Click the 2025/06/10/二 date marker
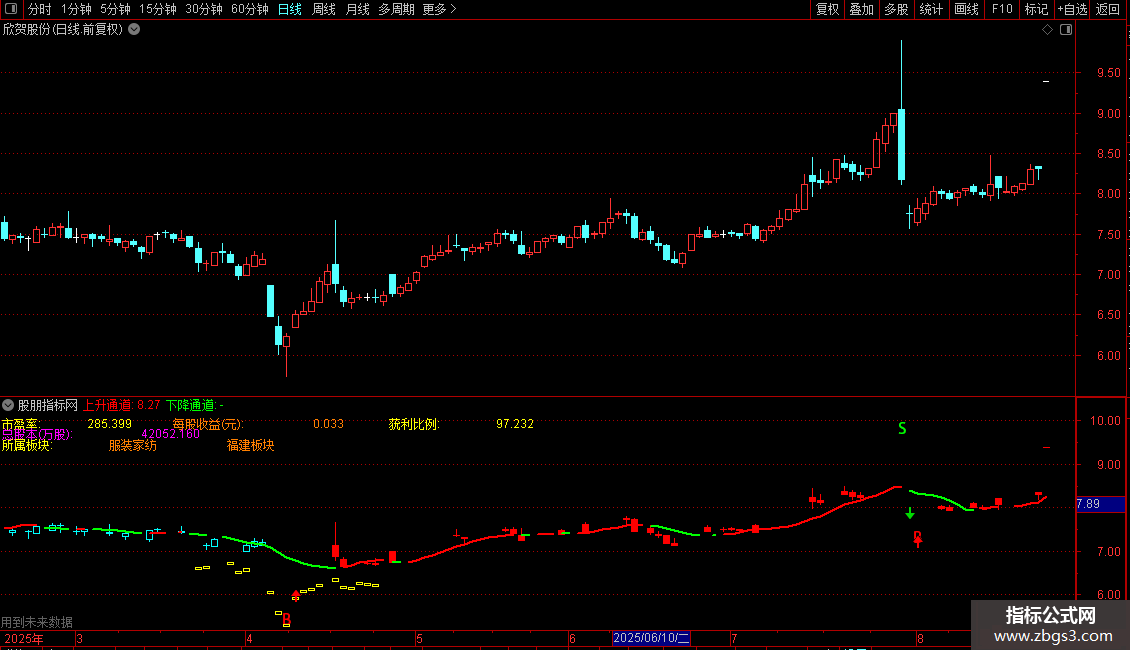The width and height of the screenshot is (1130, 650). (x=651, y=638)
